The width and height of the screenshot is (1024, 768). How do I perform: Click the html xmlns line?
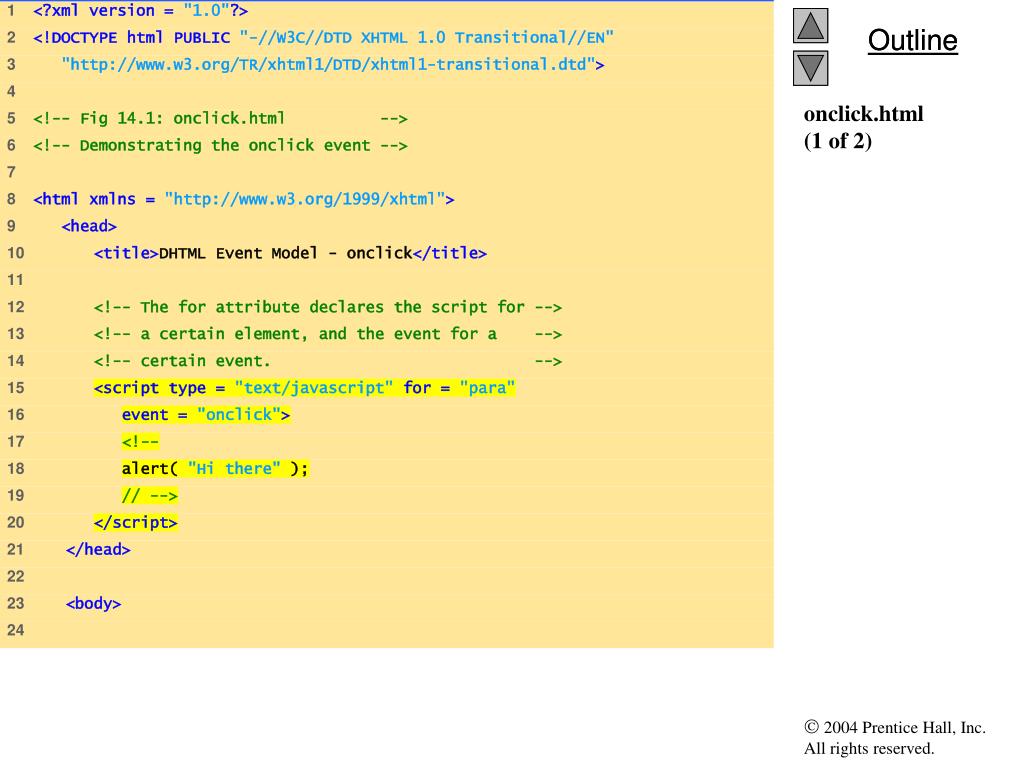click(244, 199)
